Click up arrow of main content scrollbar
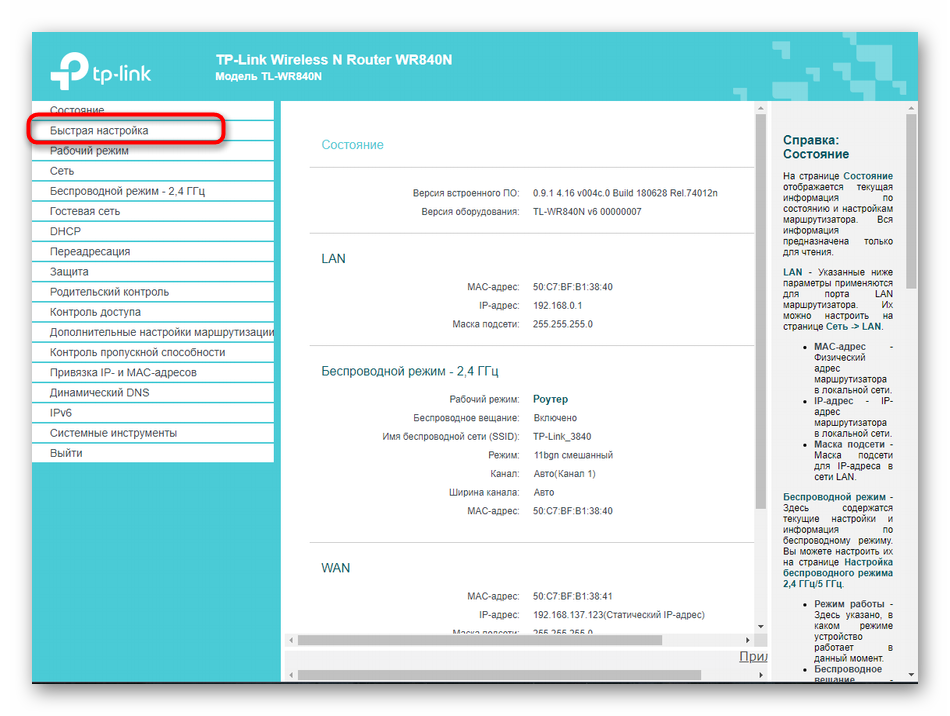 (759, 108)
